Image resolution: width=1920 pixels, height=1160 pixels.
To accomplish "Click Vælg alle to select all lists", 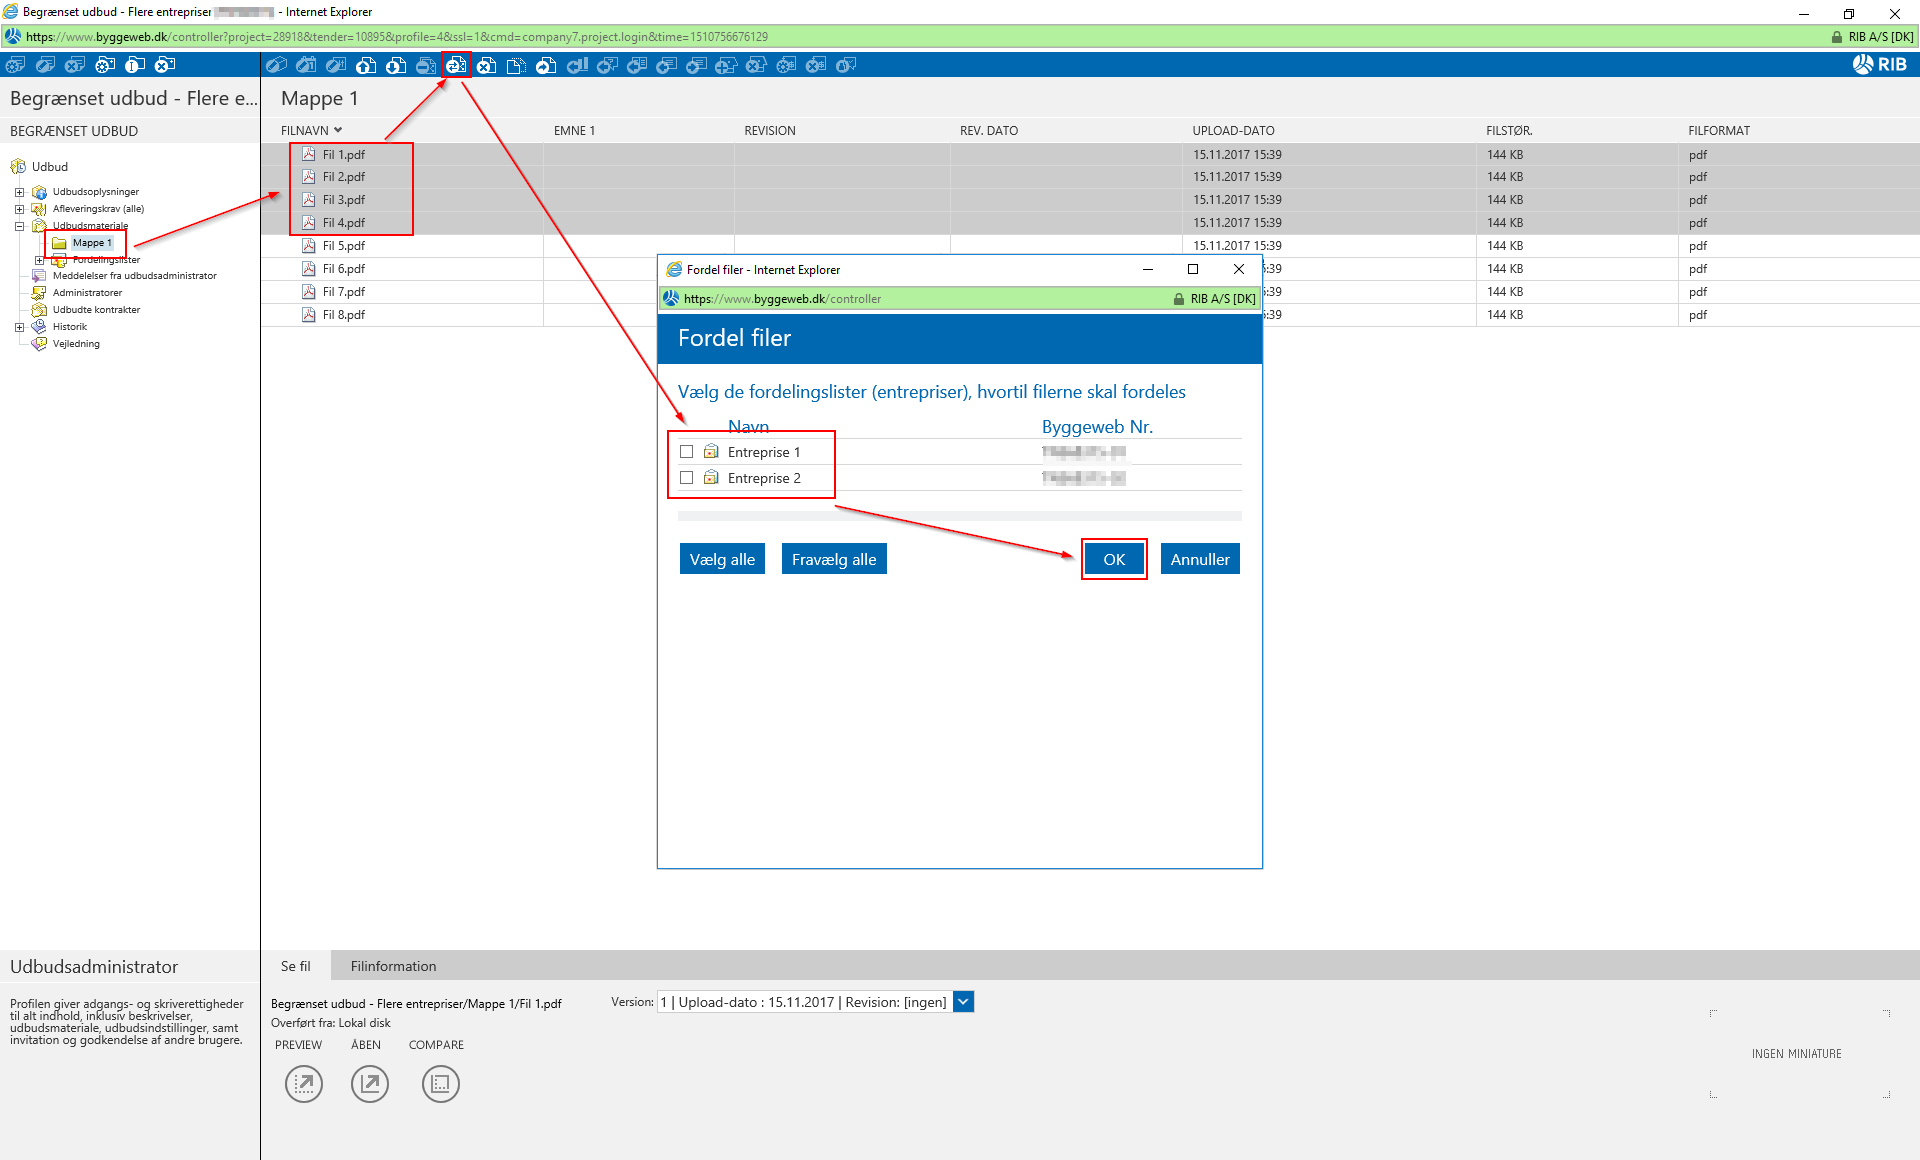I will (722, 559).
